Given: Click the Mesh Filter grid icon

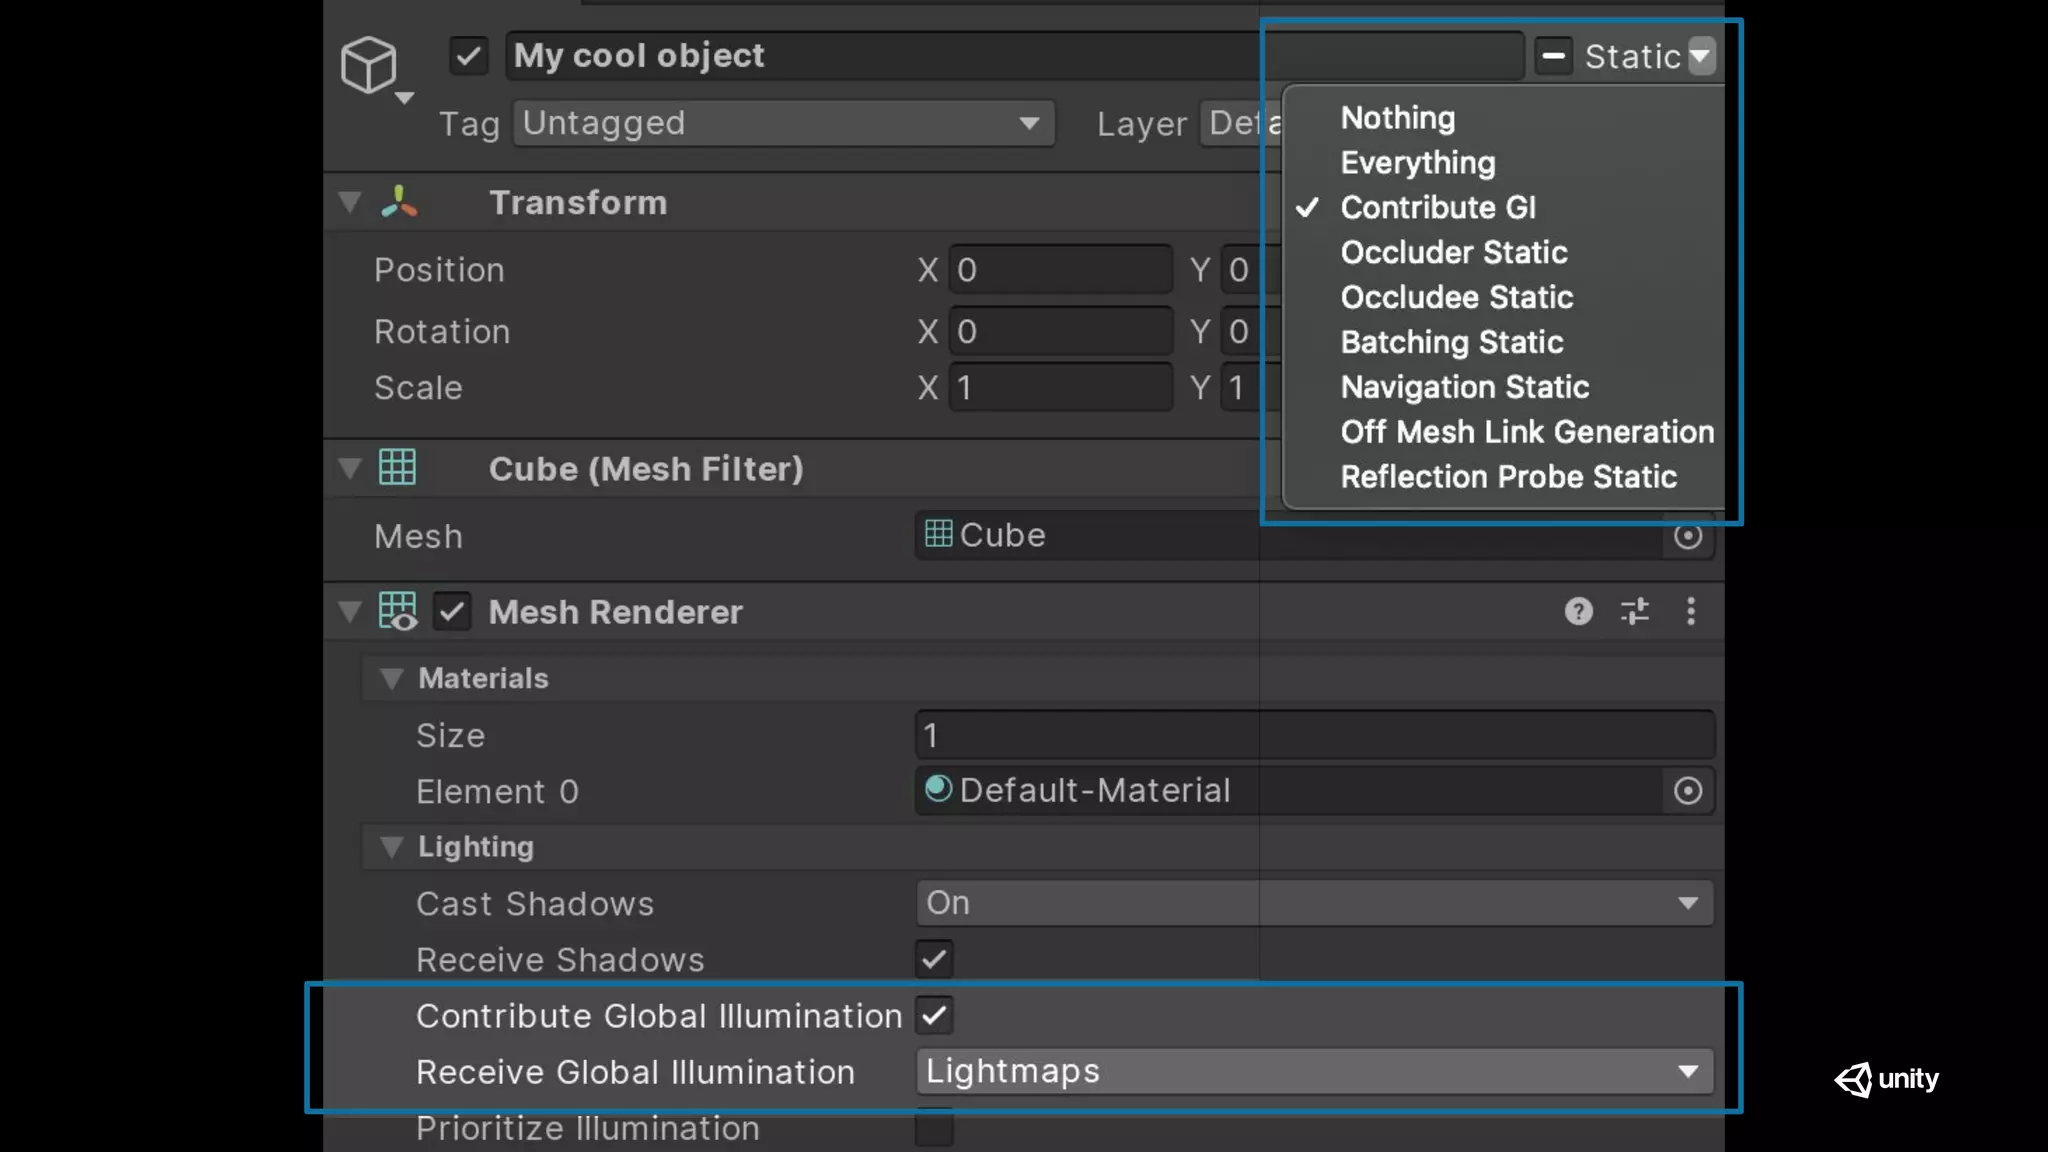Looking at the screenshot, I should coord(397,467).
